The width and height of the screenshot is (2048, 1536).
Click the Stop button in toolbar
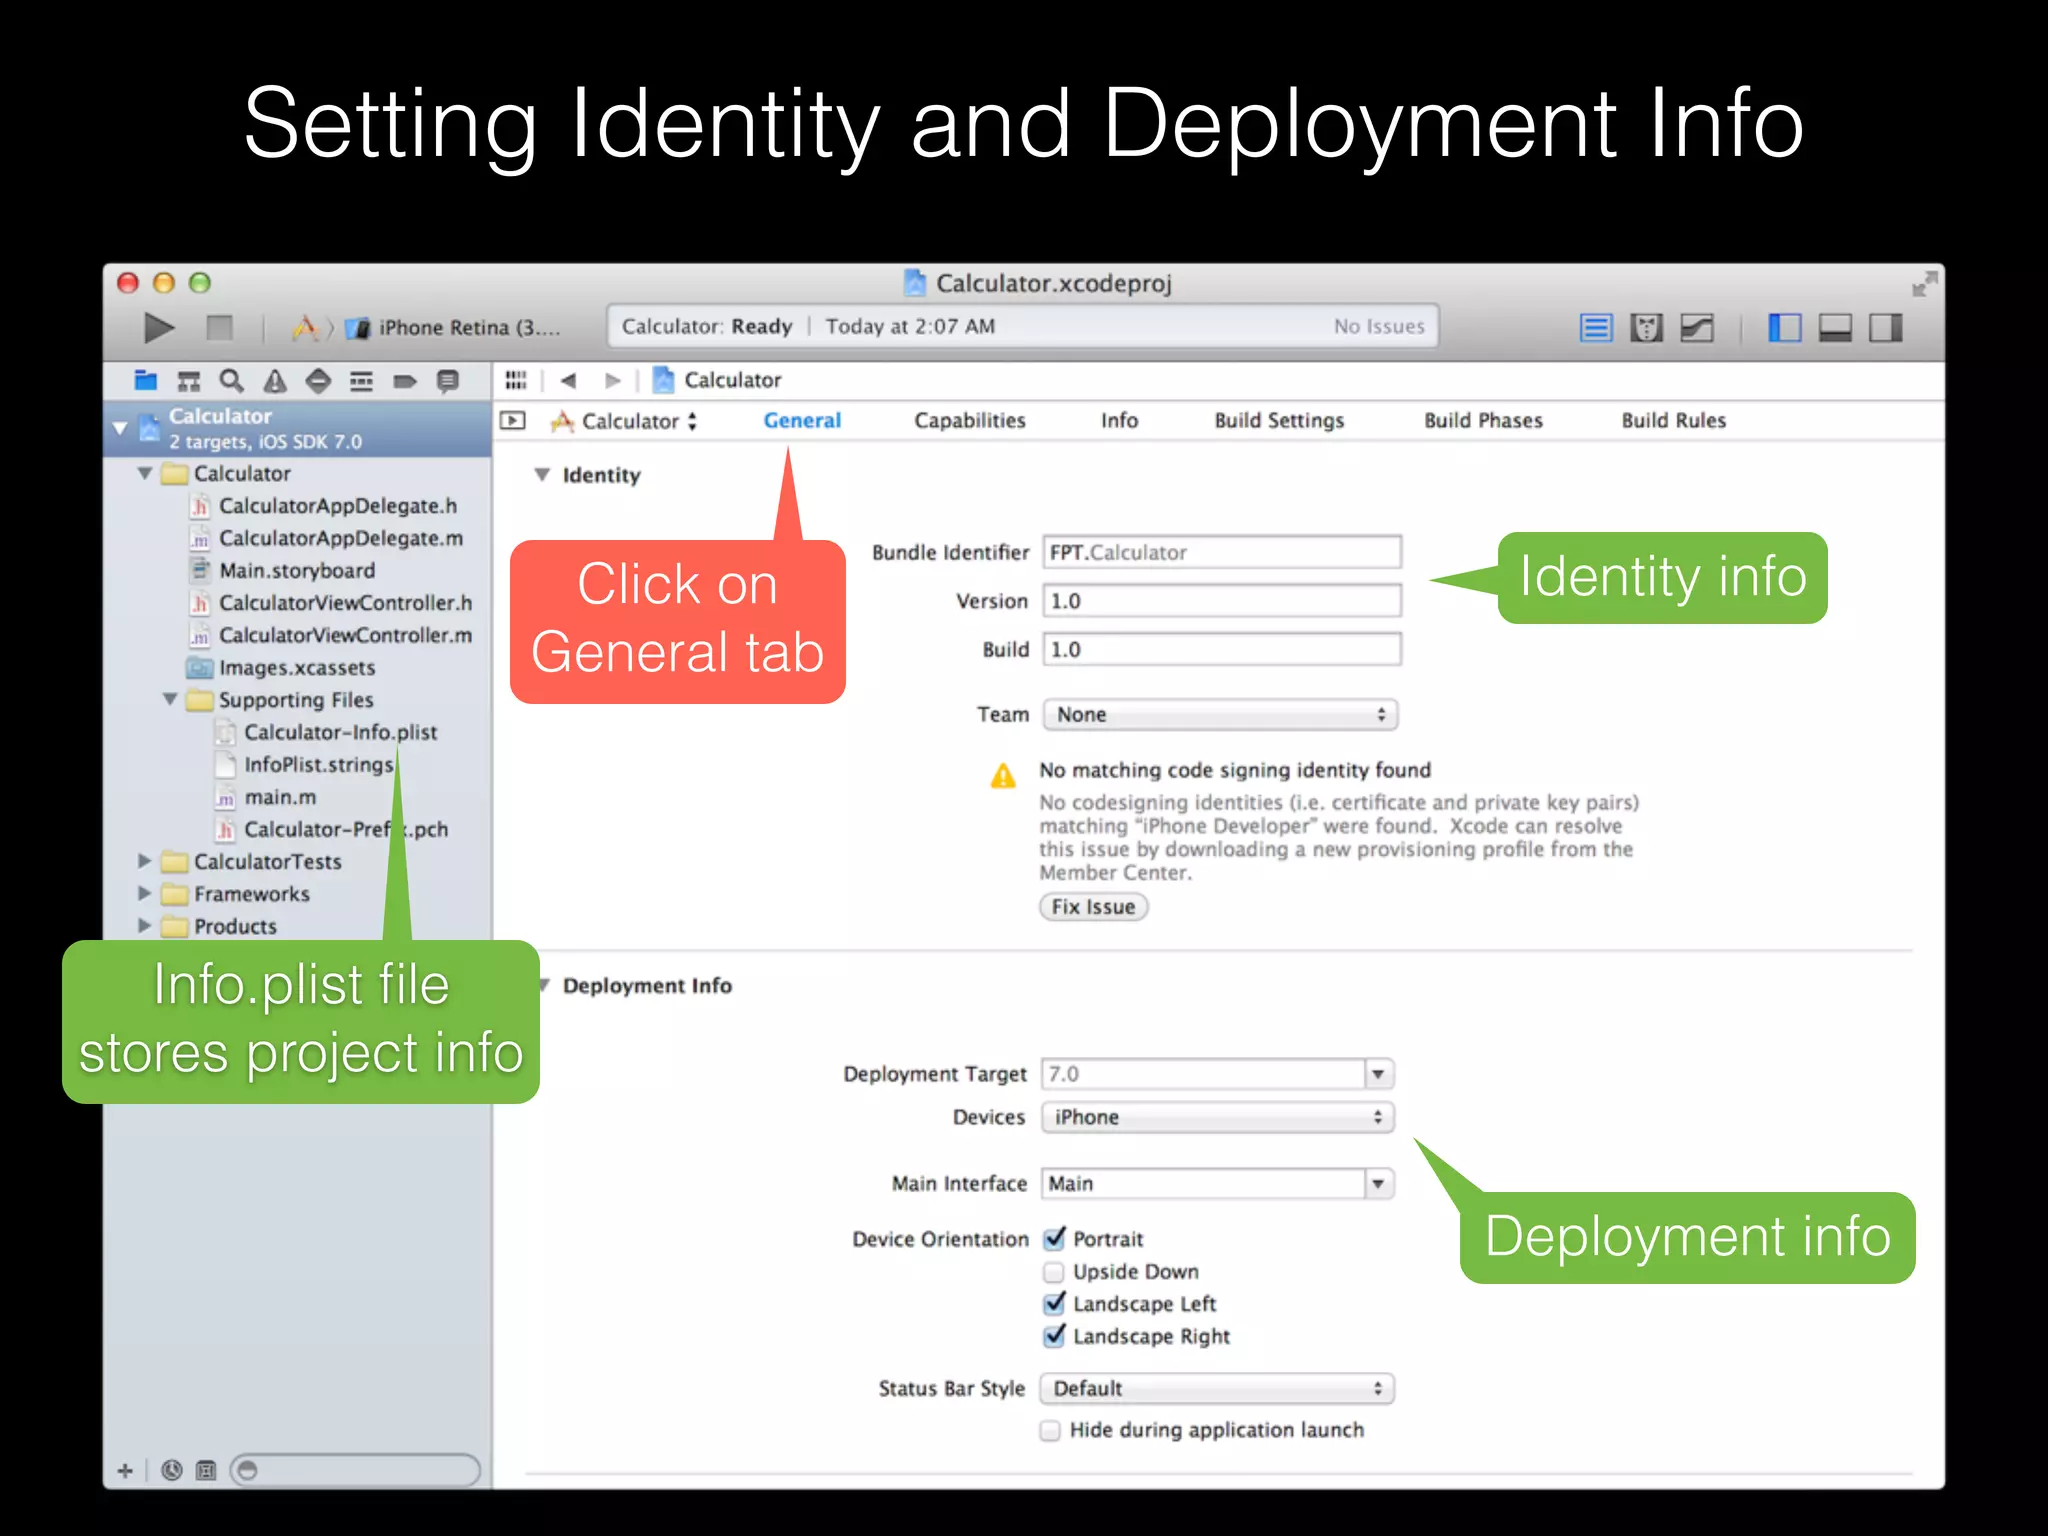pos(219,327)
